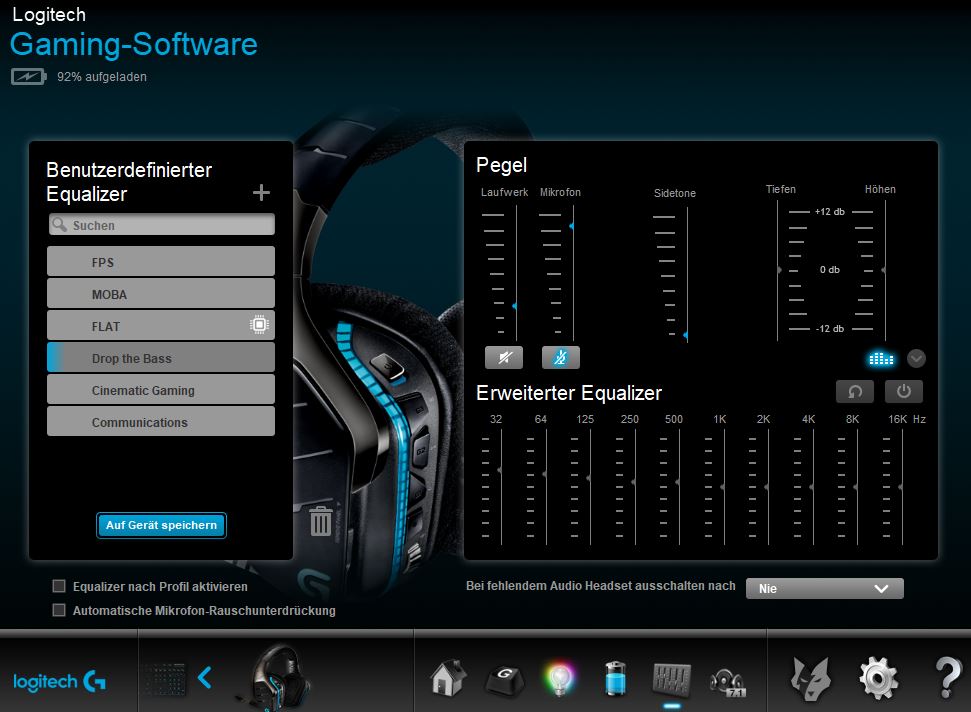
Task: Click the Logitech G logo in bottom bar
Action: point(59,682)
